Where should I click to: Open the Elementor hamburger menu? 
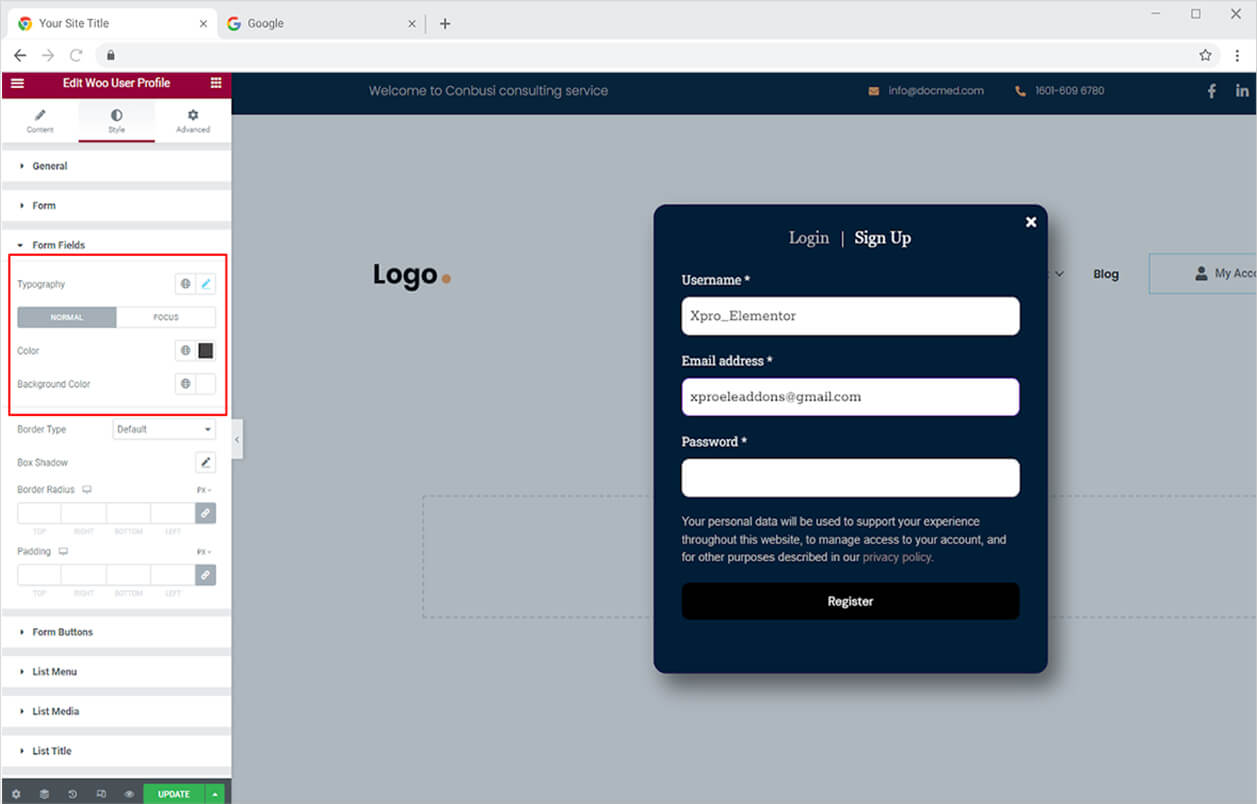[x=17, y=83]
